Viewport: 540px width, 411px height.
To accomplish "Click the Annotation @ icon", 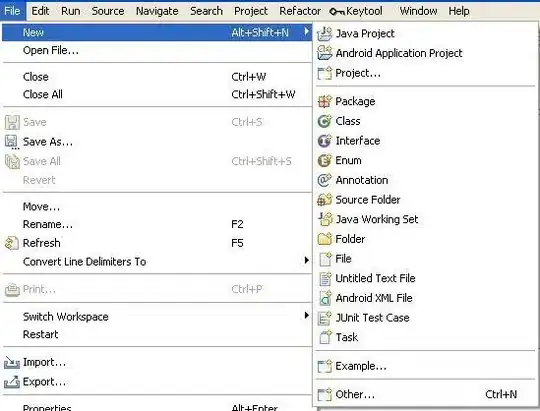I will pos(324,180).
